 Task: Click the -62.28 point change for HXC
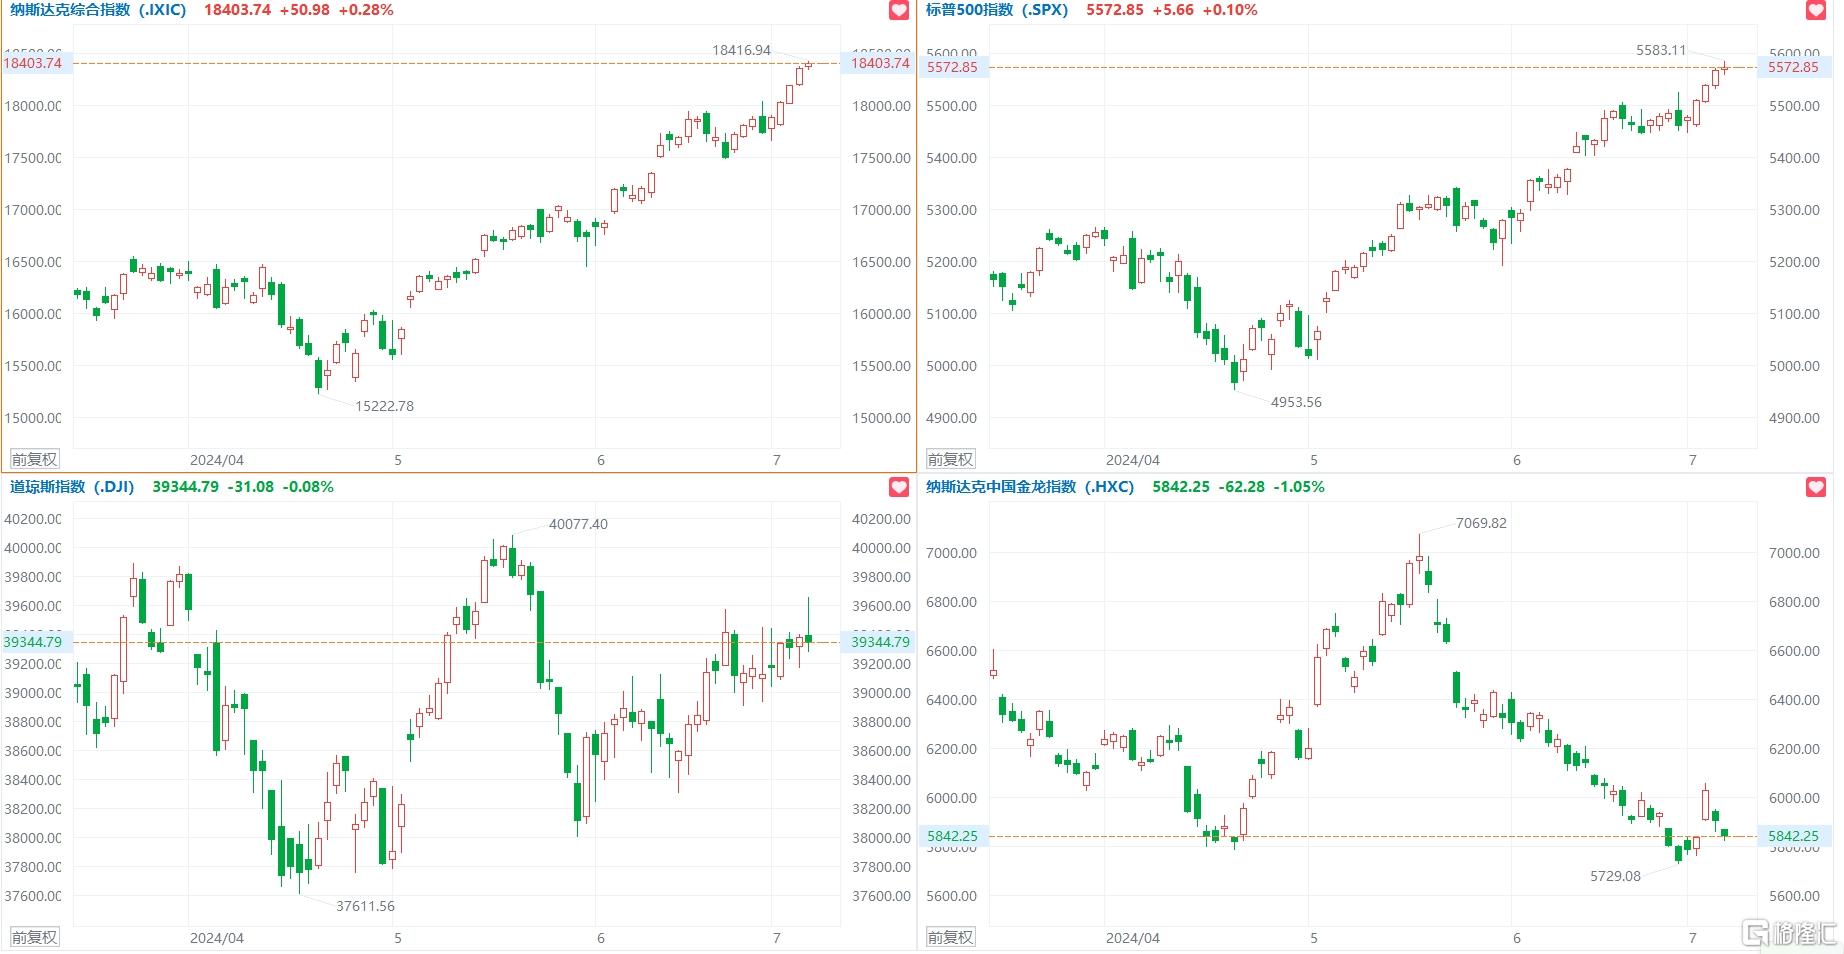(x=1241, y=487)
